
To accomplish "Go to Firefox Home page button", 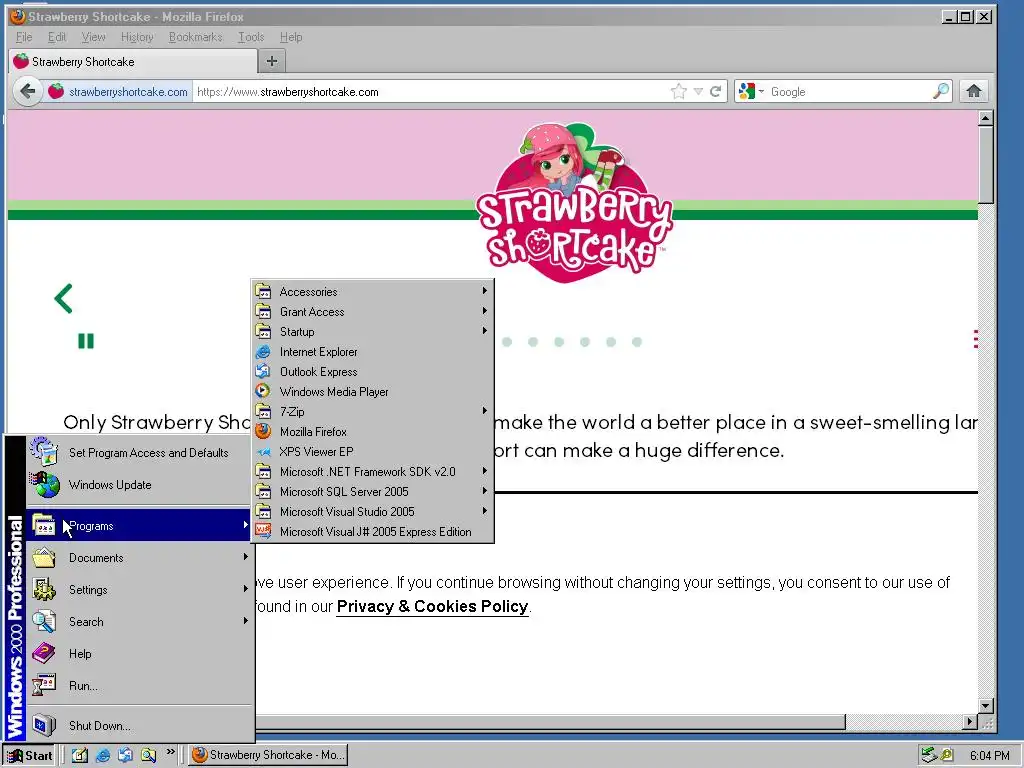I will coord(974,91).
